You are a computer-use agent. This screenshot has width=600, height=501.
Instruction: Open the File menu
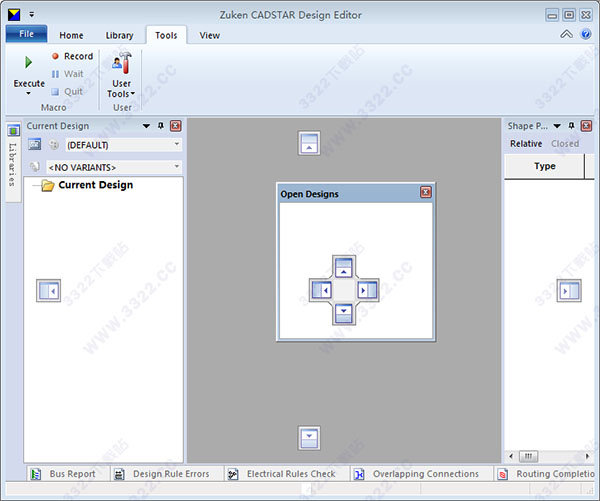26,34
